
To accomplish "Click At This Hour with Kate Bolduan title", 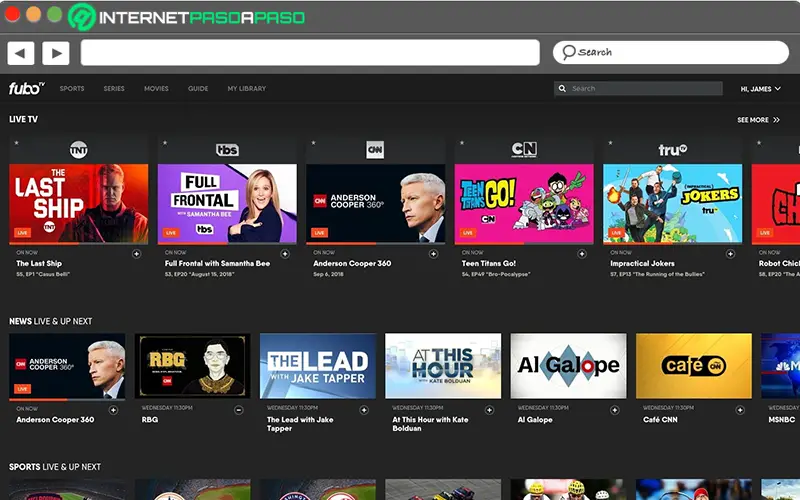I will tap(430, 424).
